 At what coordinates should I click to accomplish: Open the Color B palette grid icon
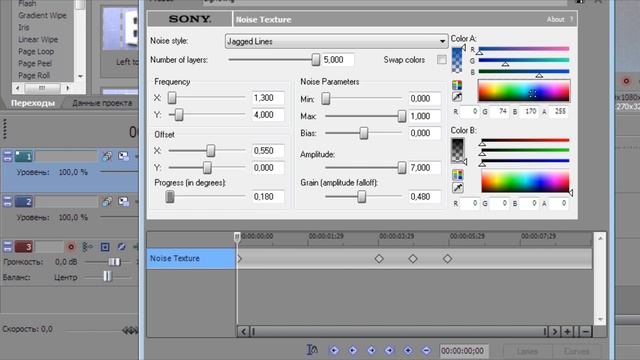[x=458, y=175]
